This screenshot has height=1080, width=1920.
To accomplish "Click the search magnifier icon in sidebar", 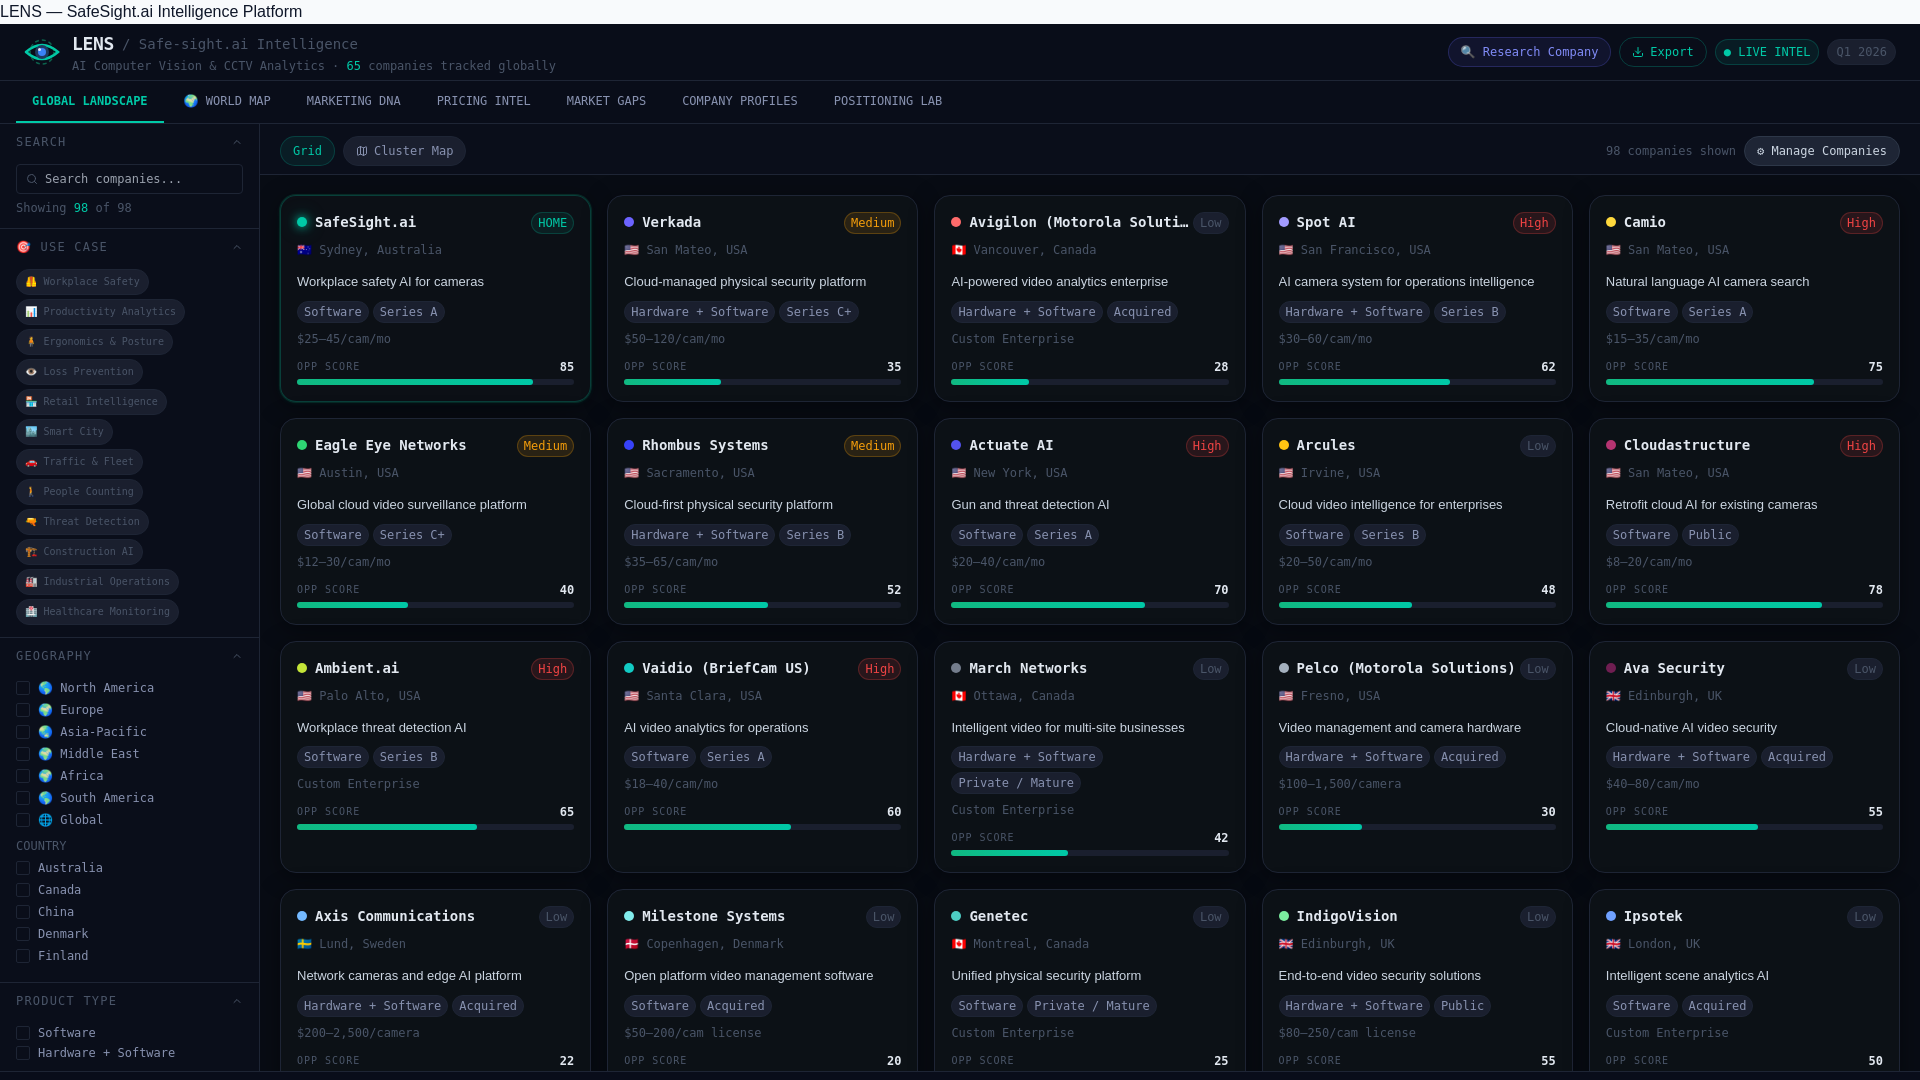I will pyautogui.click(x=32, y=179).
